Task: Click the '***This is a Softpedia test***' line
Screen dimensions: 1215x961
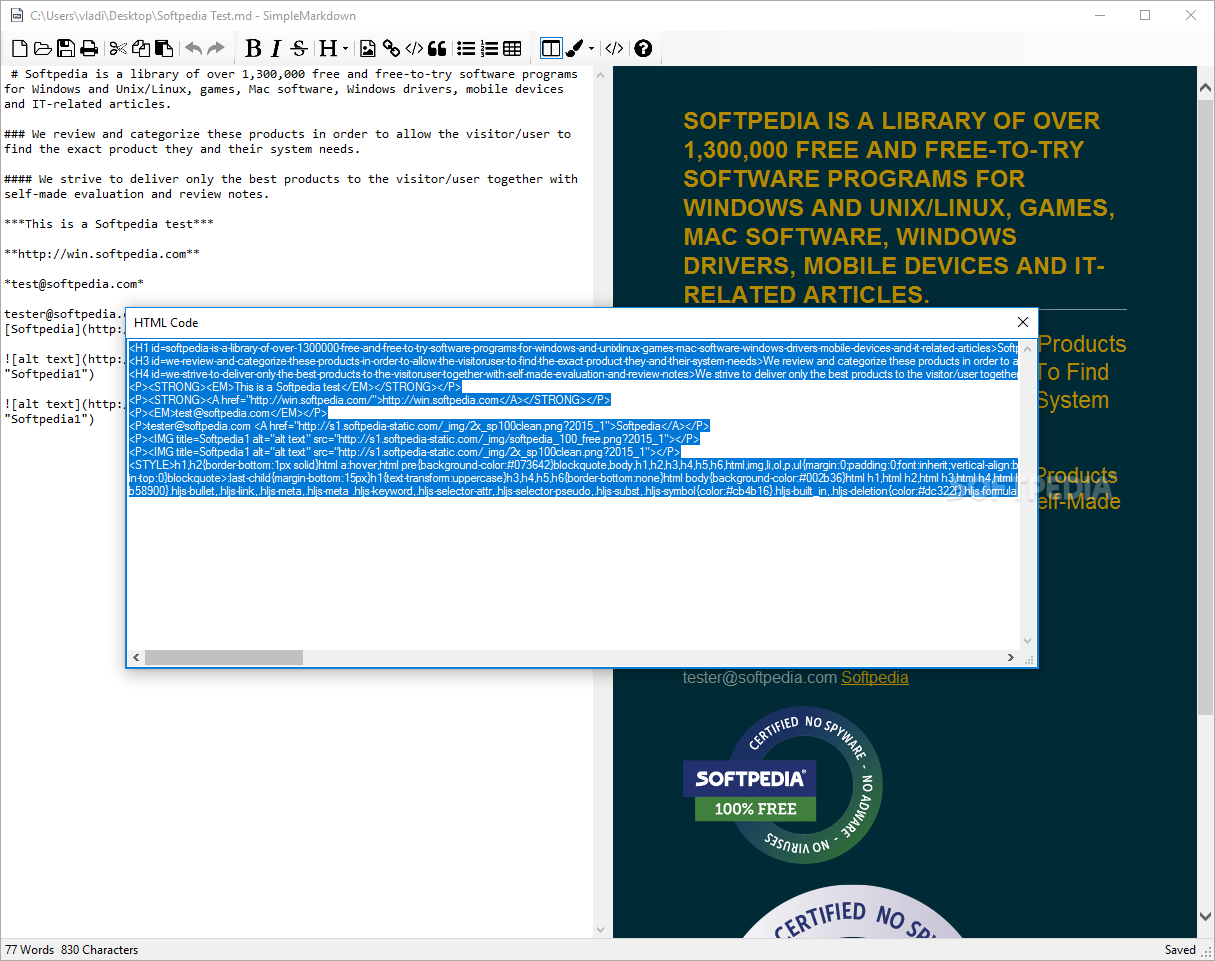Action: 109,224
